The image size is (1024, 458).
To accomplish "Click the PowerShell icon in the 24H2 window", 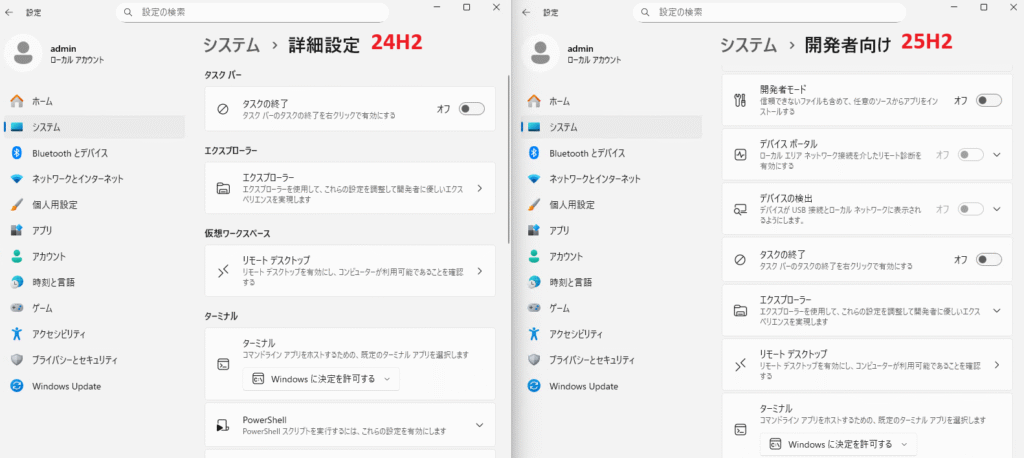I will (x=224, y=425).
